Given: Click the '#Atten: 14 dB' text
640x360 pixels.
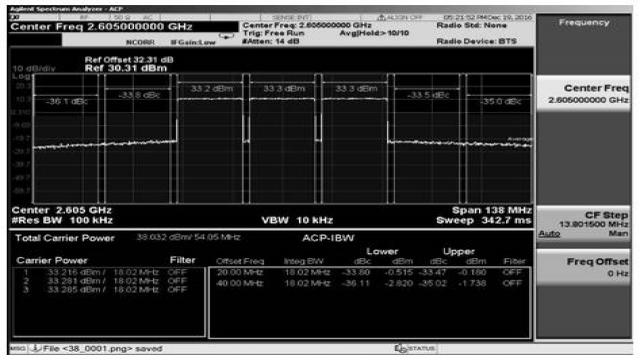Looking at the screenshot, I should 271,41.
